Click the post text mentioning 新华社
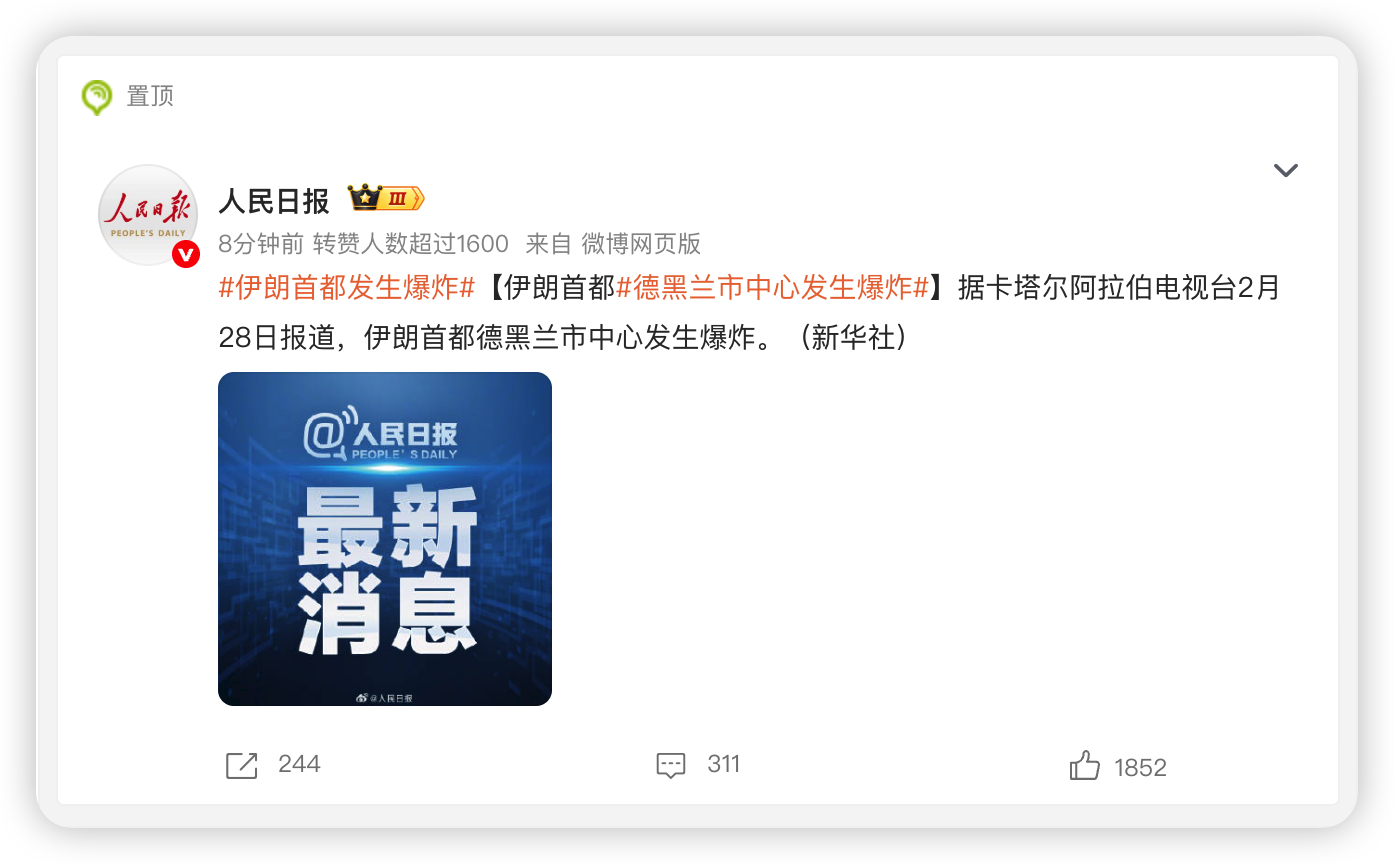This screenshot has height=864, width=1394. tap(750, 314)
